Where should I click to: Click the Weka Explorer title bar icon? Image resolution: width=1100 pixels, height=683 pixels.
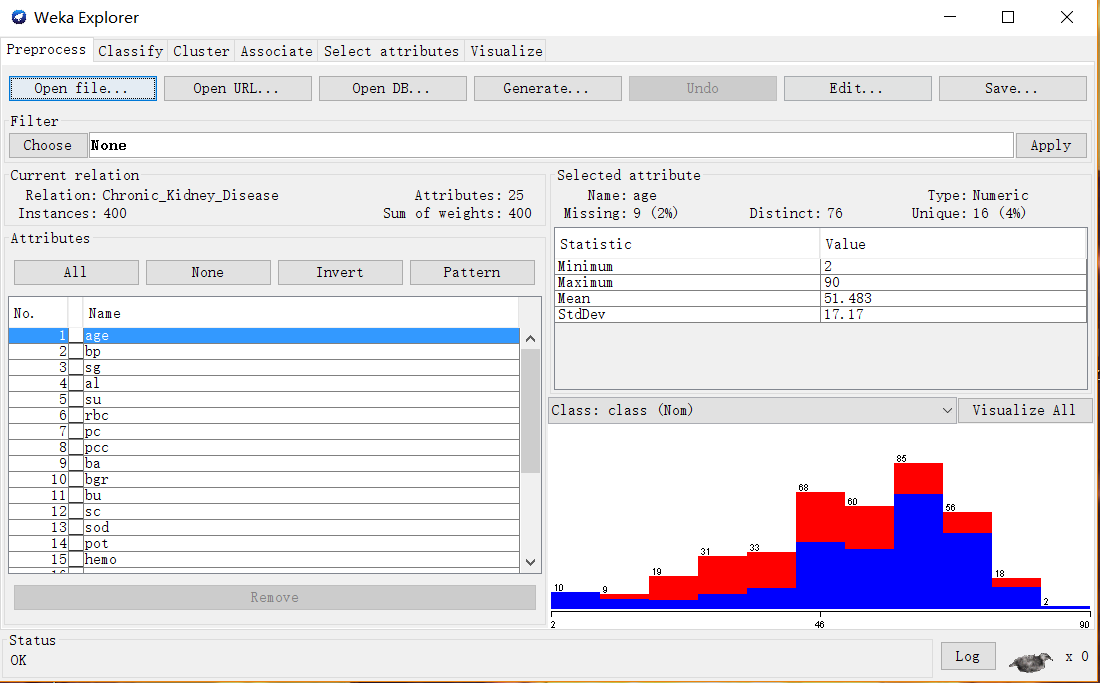point(18,18)
